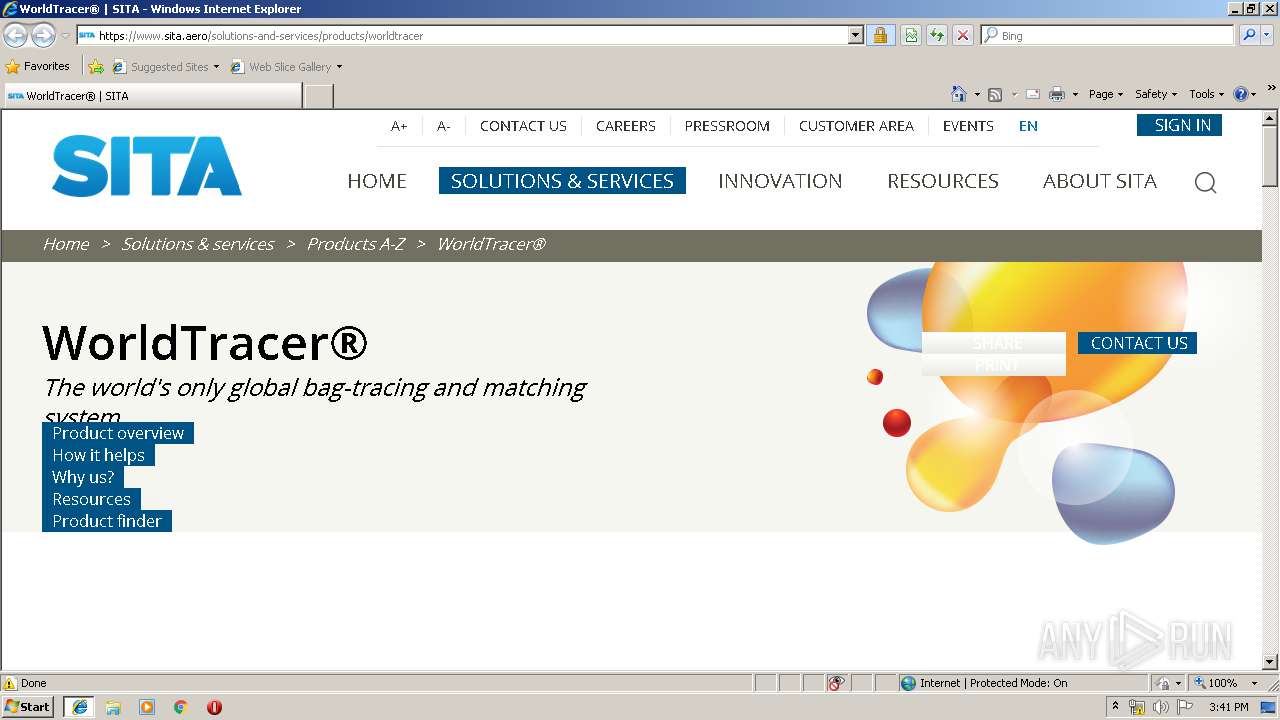Open the RSS feeds icon
1280x720 pixels.
point(995,94)
